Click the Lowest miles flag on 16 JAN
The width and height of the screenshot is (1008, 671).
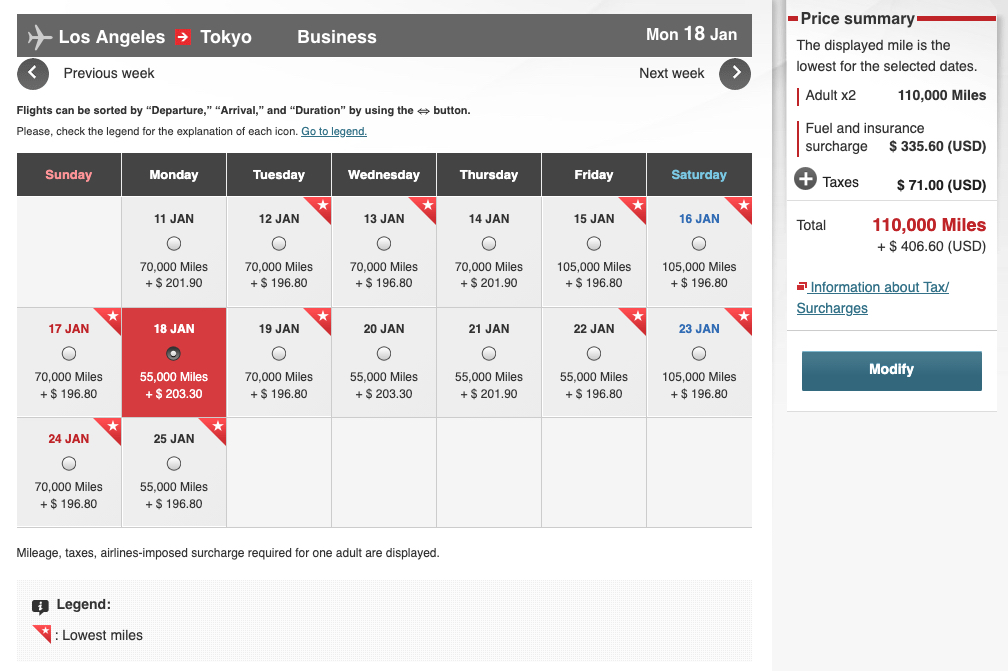[x=742, y=206]
